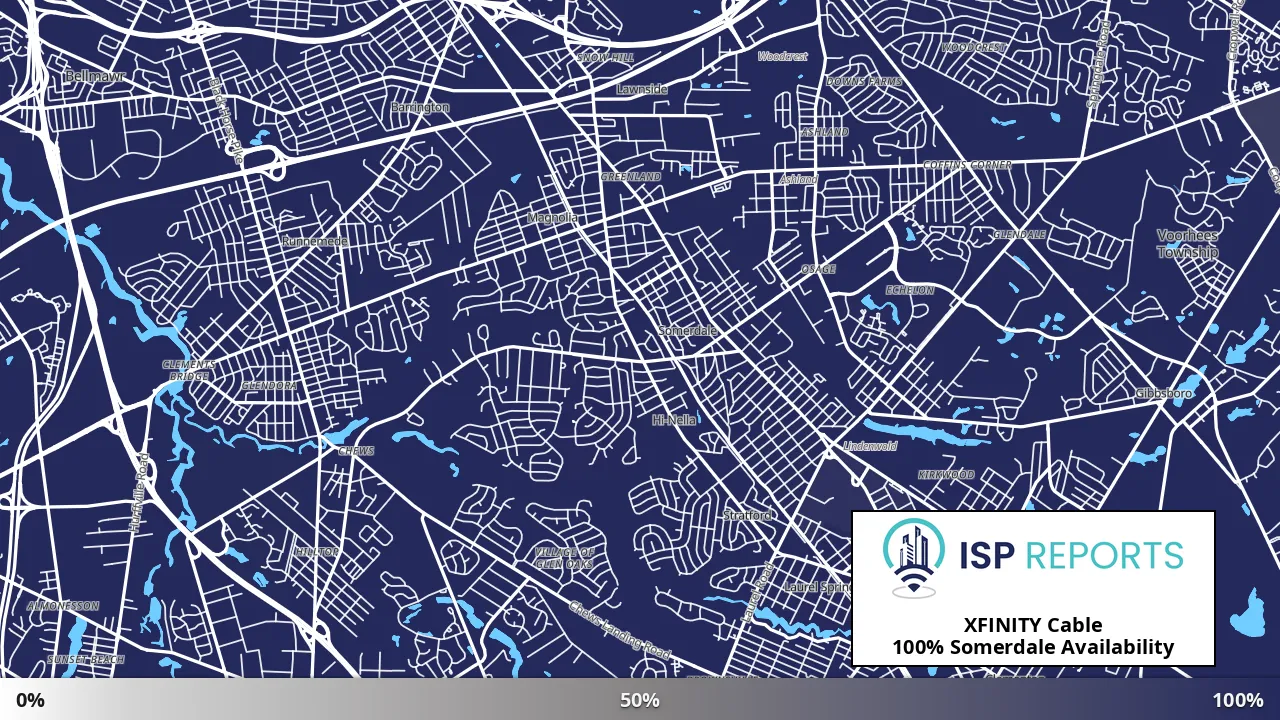Click the ISP REPORTS logo text
1280x720 pixels.
coord(1071,555)
